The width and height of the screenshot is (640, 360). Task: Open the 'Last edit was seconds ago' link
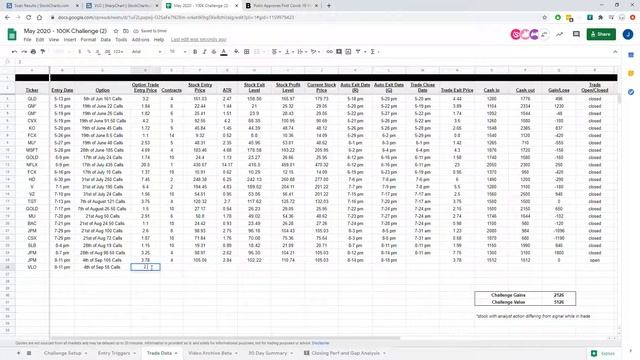pos(198,40)
